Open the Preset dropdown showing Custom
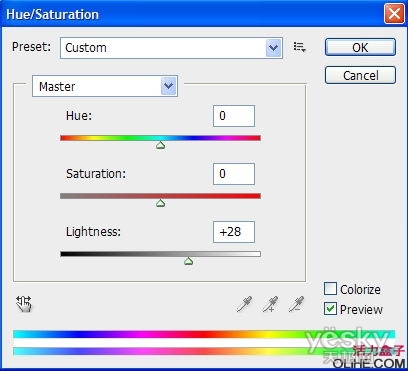Viewport: 408px width, 371px height. (x=171, y=48)
